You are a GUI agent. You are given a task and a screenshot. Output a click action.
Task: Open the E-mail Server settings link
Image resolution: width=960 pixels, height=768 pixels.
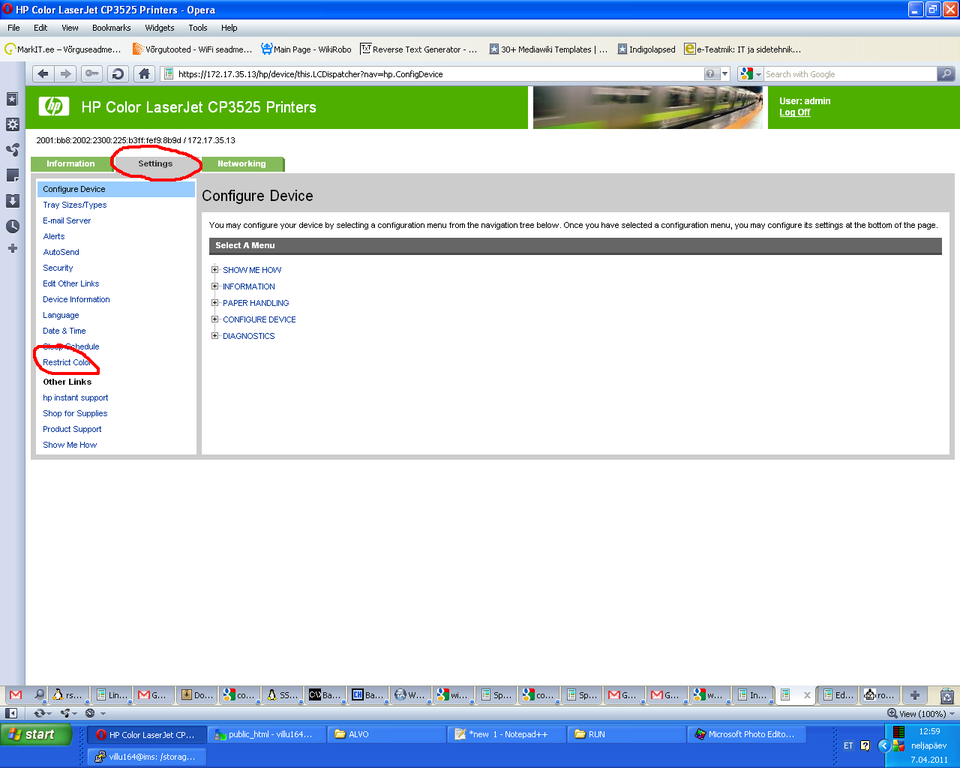tap(67, 220)
